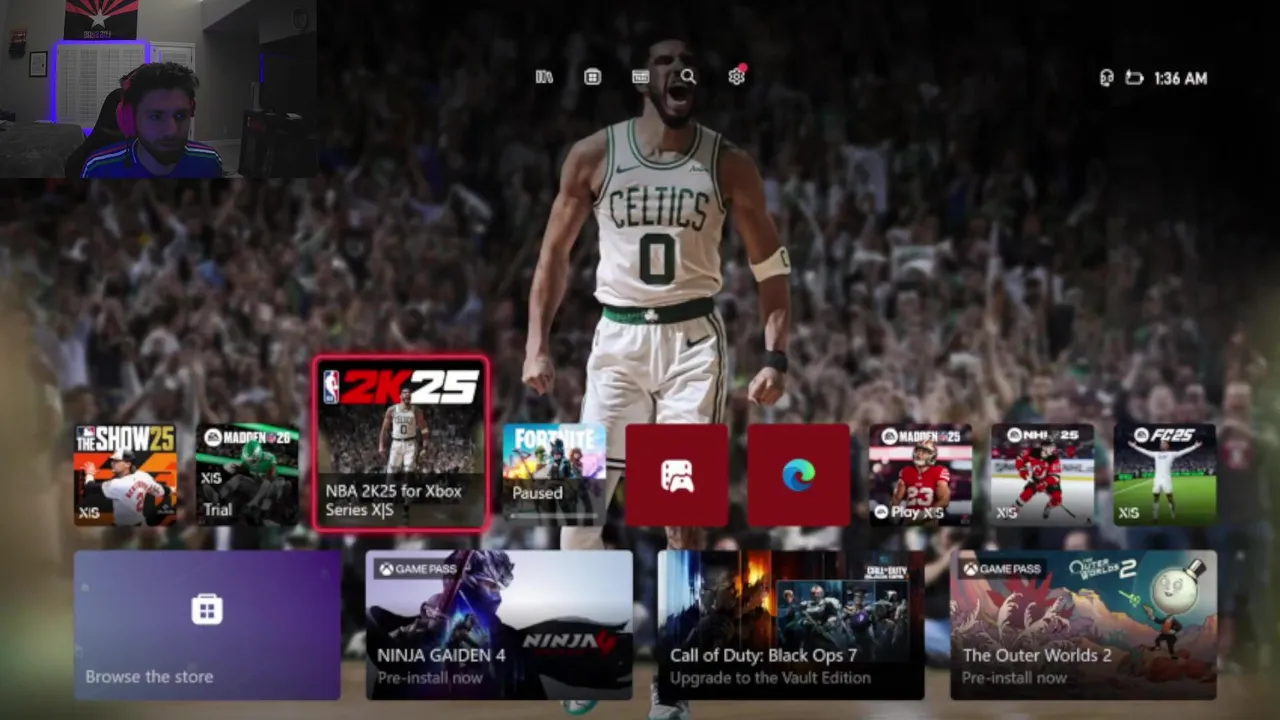The width and height of the screenshot is (1280, 720).
Task: Select the controller battery icon
Action: coord(1134,78)
